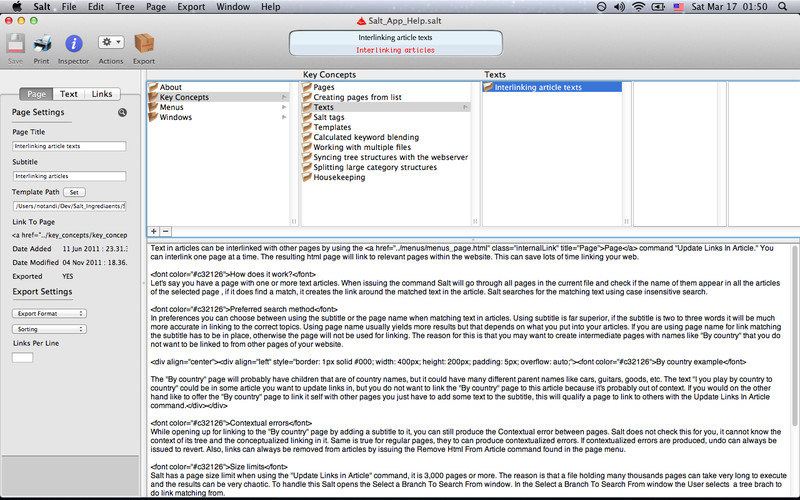Select Syncing tree structures with the webserver
Viewport: 800px width, 500px height.
tap(390, 157)
